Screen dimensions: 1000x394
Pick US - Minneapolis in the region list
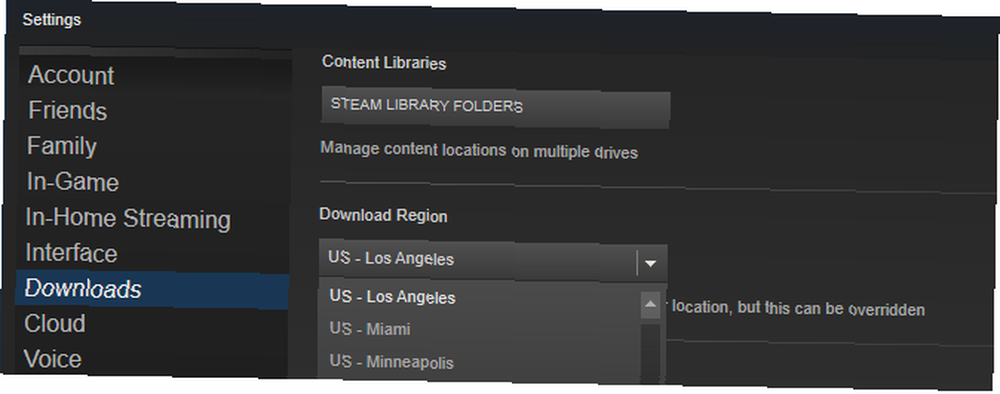click(480, 363)
